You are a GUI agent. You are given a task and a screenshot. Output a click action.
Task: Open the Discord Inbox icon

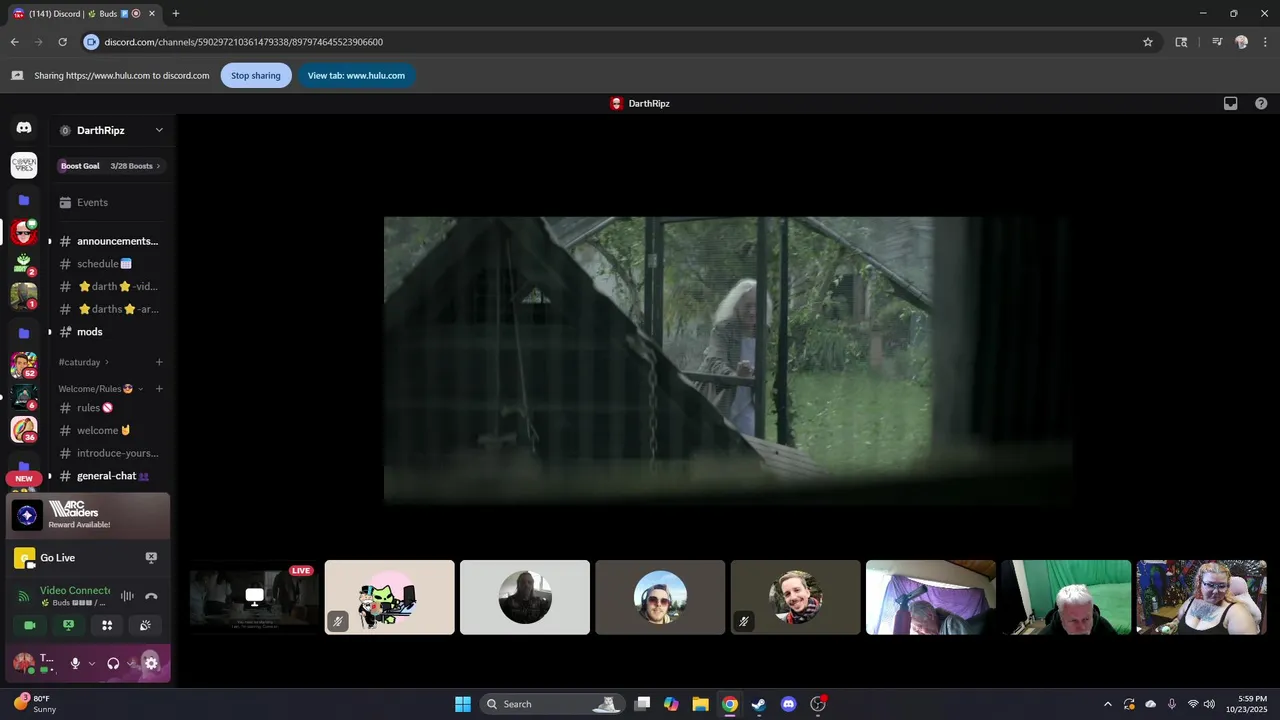[1230, 103]
